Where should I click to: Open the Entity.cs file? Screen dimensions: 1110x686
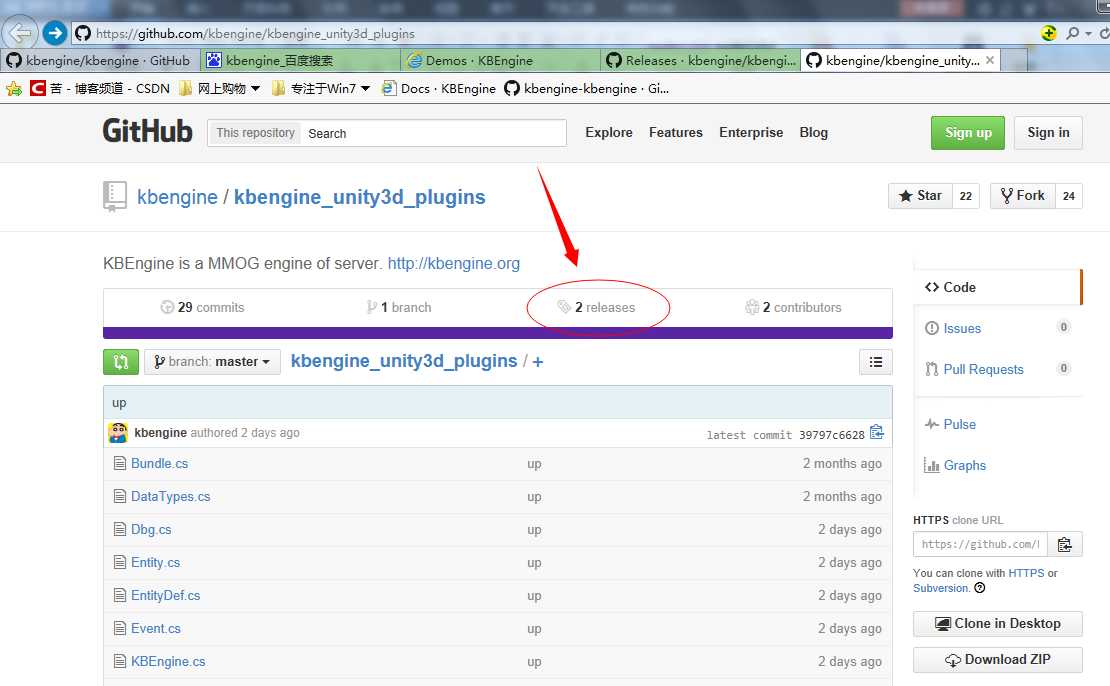pos(155,562)
